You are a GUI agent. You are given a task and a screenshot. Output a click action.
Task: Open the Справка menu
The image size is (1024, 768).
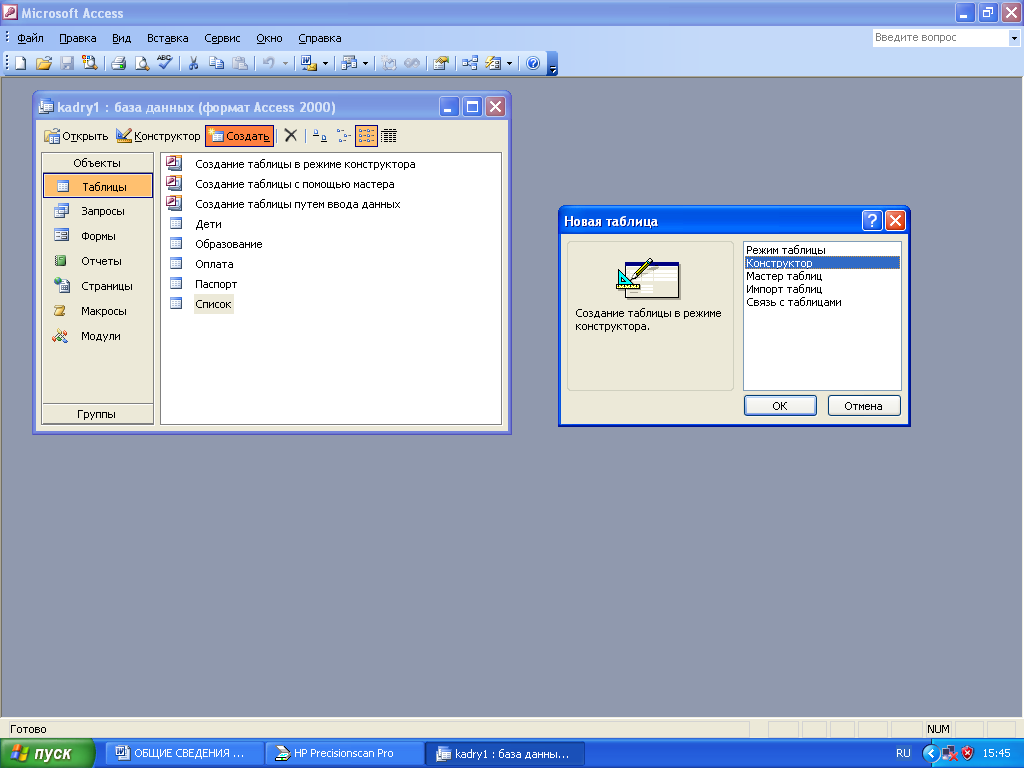[319, 38]
